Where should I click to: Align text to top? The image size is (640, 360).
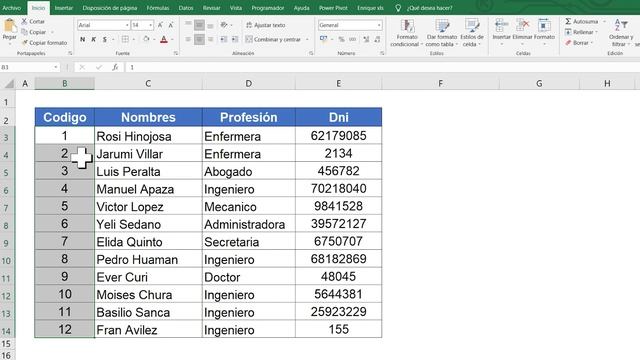pyautogui.click(x=188, y=25)
